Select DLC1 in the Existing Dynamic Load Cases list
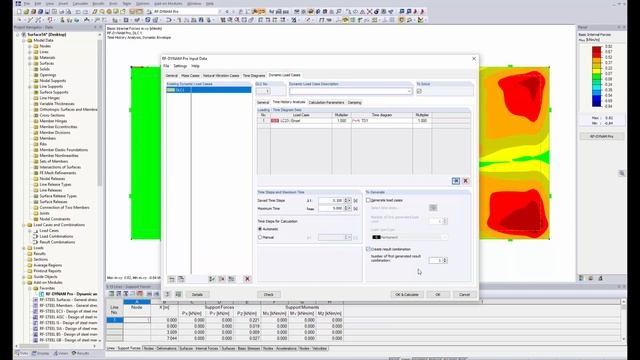This screenshot has height=360, width=640. coord(209,90)
